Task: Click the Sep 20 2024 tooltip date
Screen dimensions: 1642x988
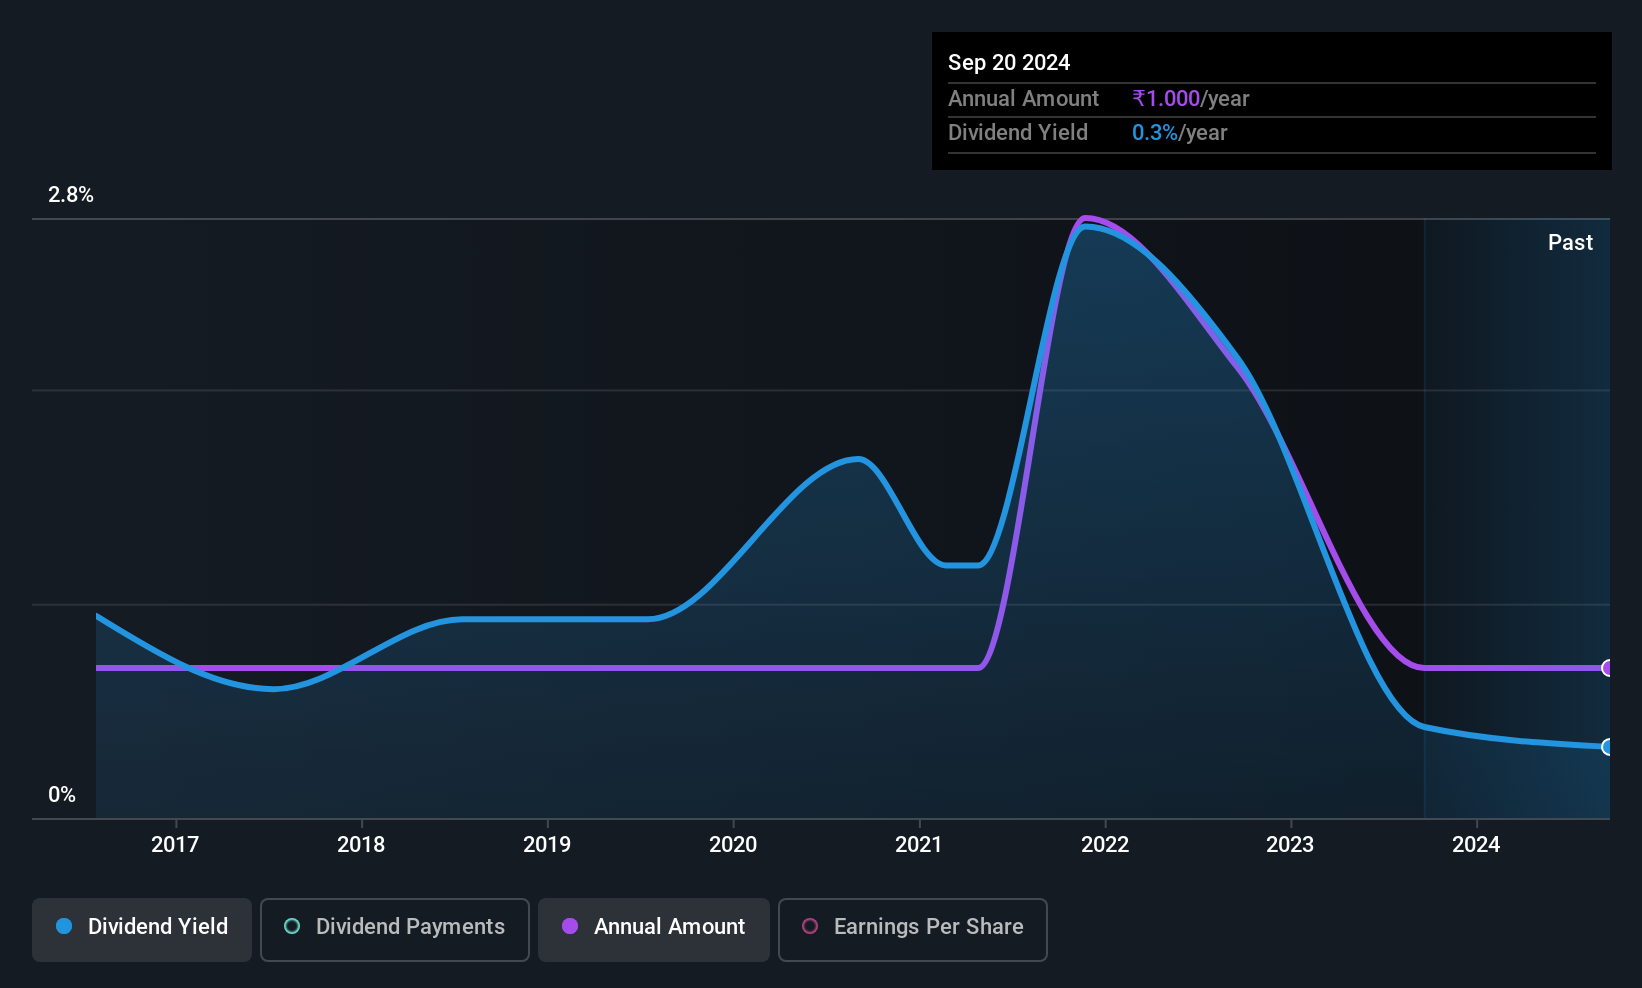Action: [x=1009, y=63]
